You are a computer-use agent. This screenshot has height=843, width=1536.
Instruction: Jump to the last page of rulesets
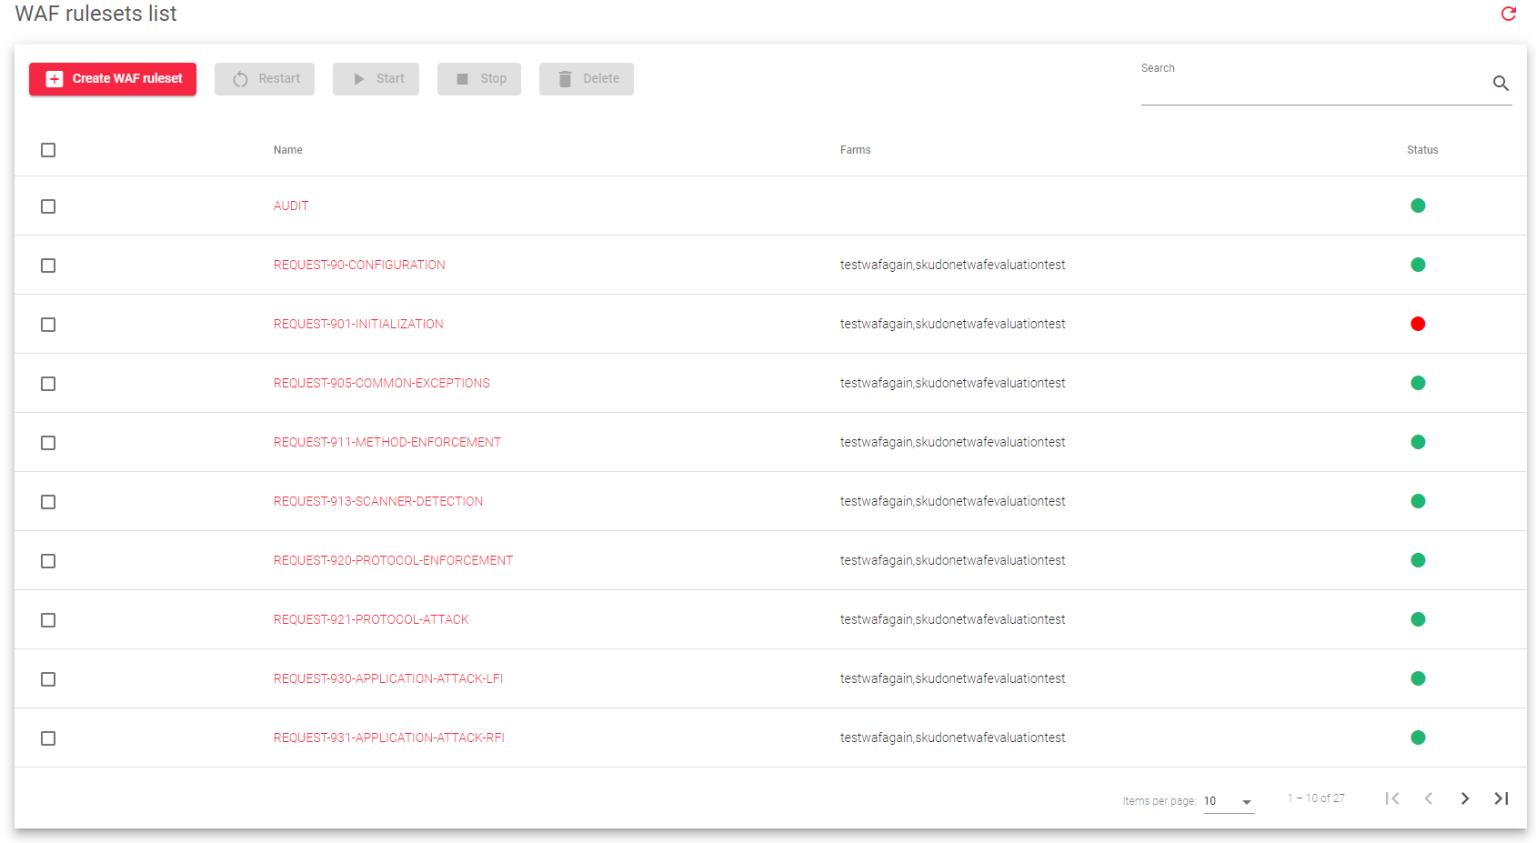click(x=1501, y=798)
